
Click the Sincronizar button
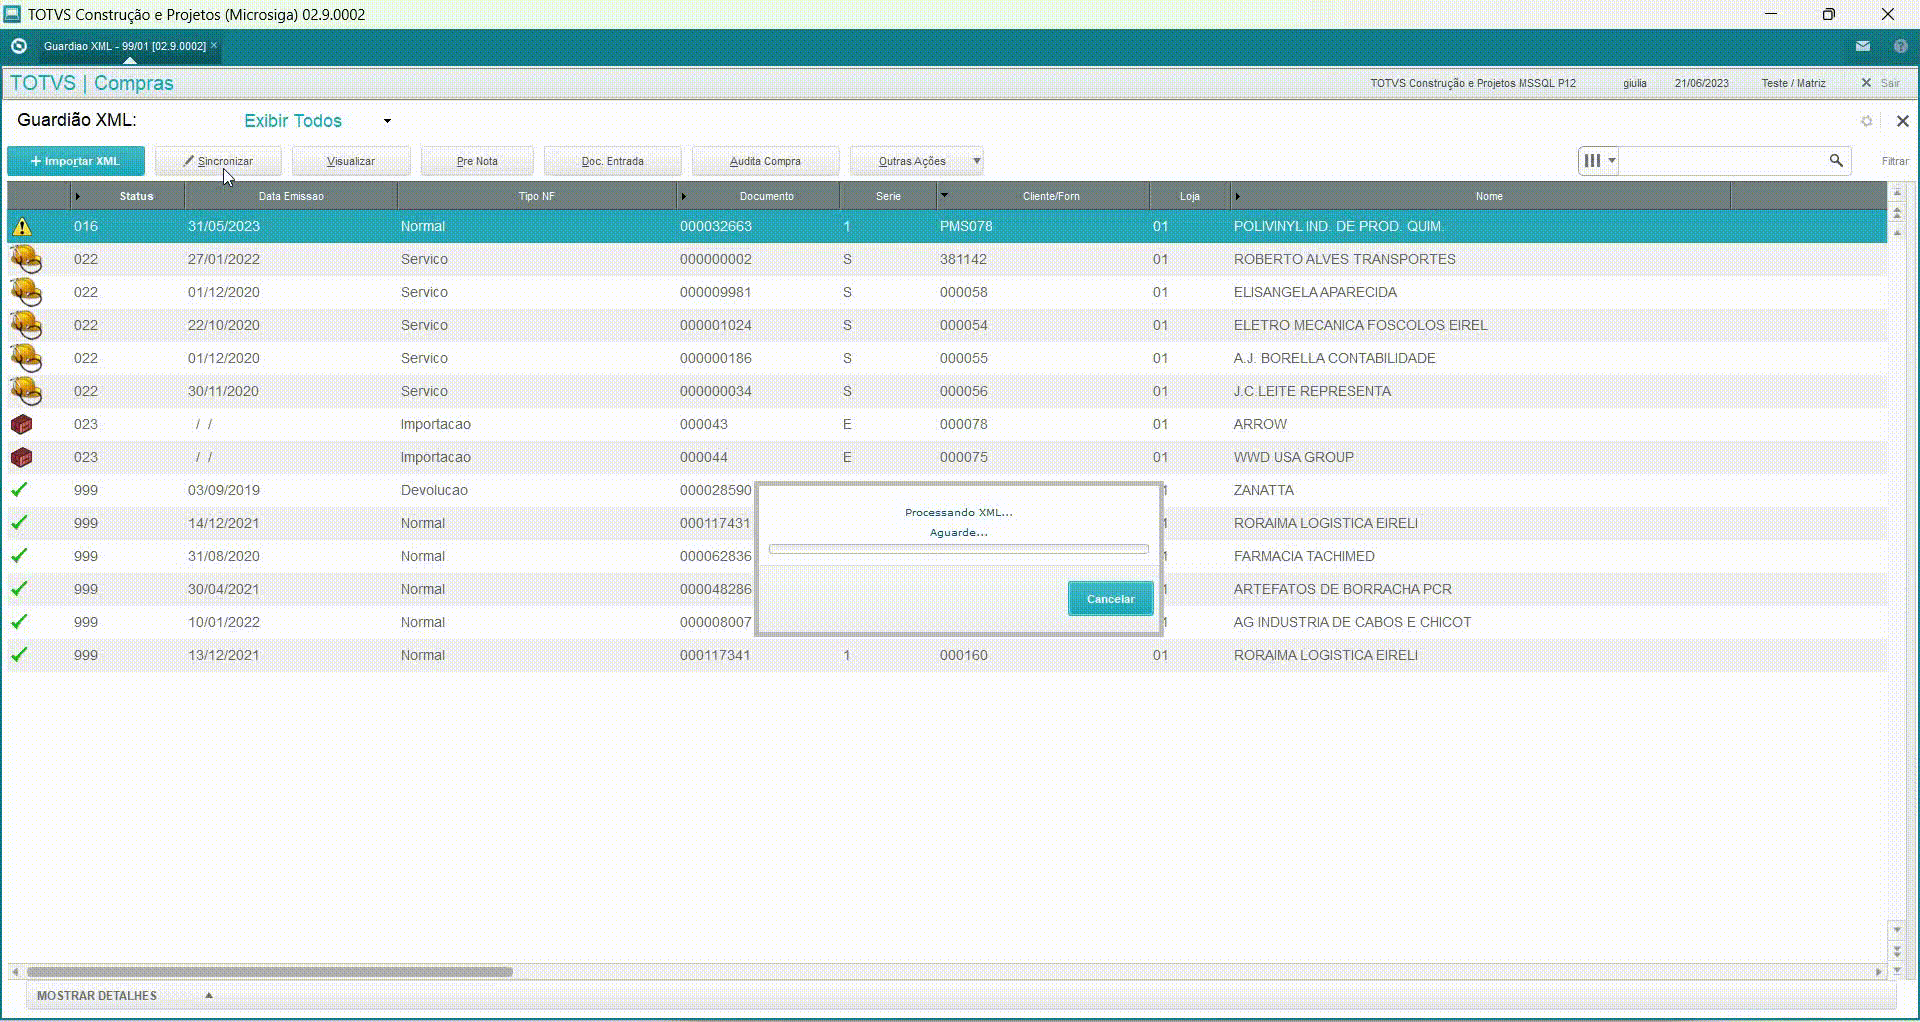pyautogui.click(x=218, y=161)
